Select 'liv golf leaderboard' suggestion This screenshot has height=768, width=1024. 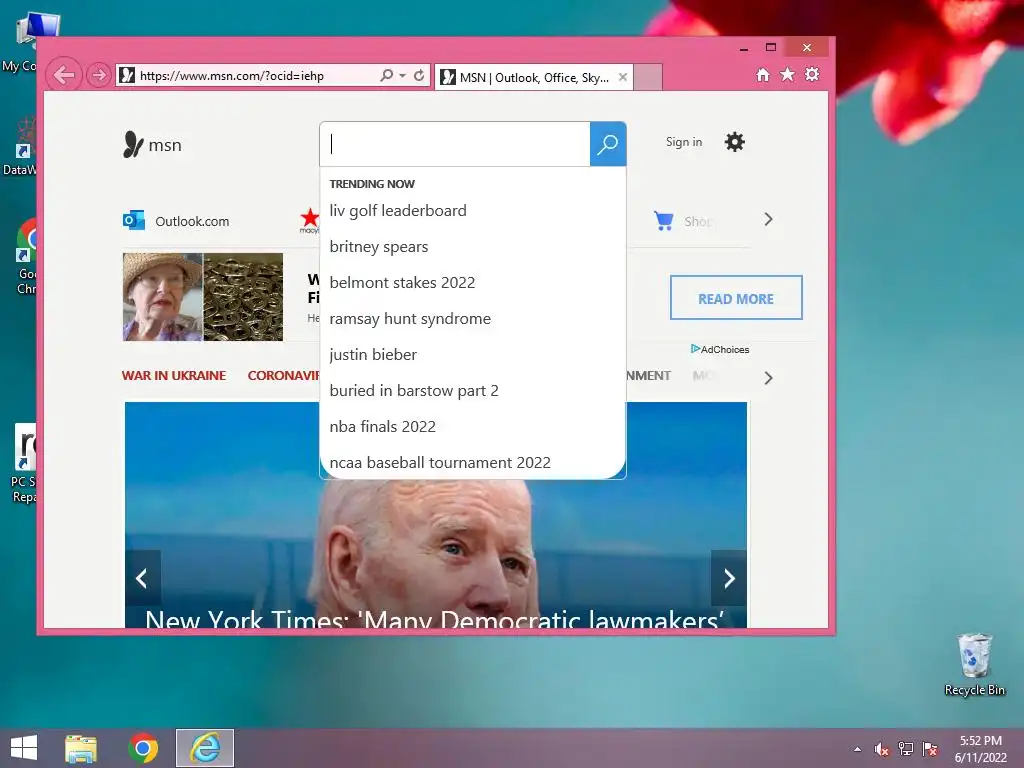[398, 210]
